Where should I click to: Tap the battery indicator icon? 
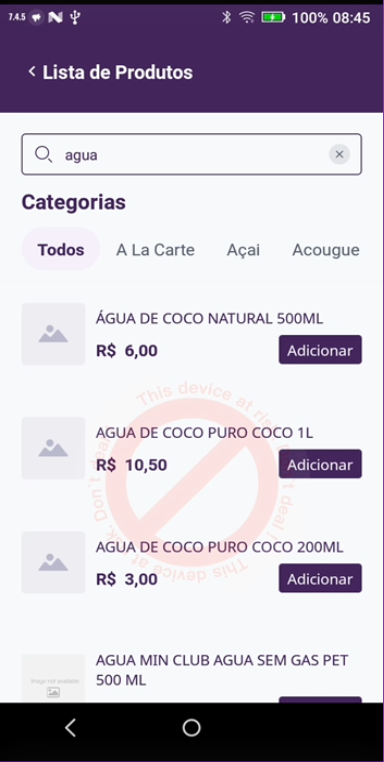click(273, 18)
